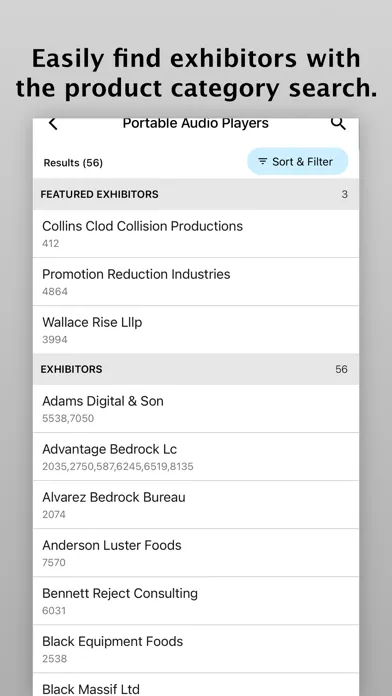The width and height of the screenshot is (392, 696).
Task: Open Black Massif Ltd listing
Action: [196, 684]
